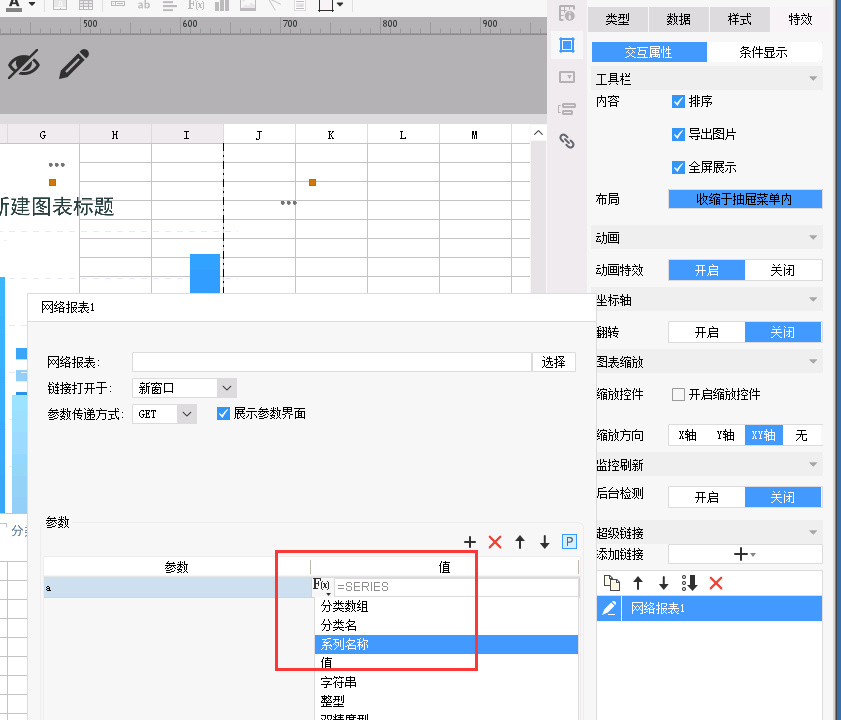The width and height of the screenshot is (841, 720).
Task: Move parameter down with the arrow icon
Action: click(x=545, y=542)
